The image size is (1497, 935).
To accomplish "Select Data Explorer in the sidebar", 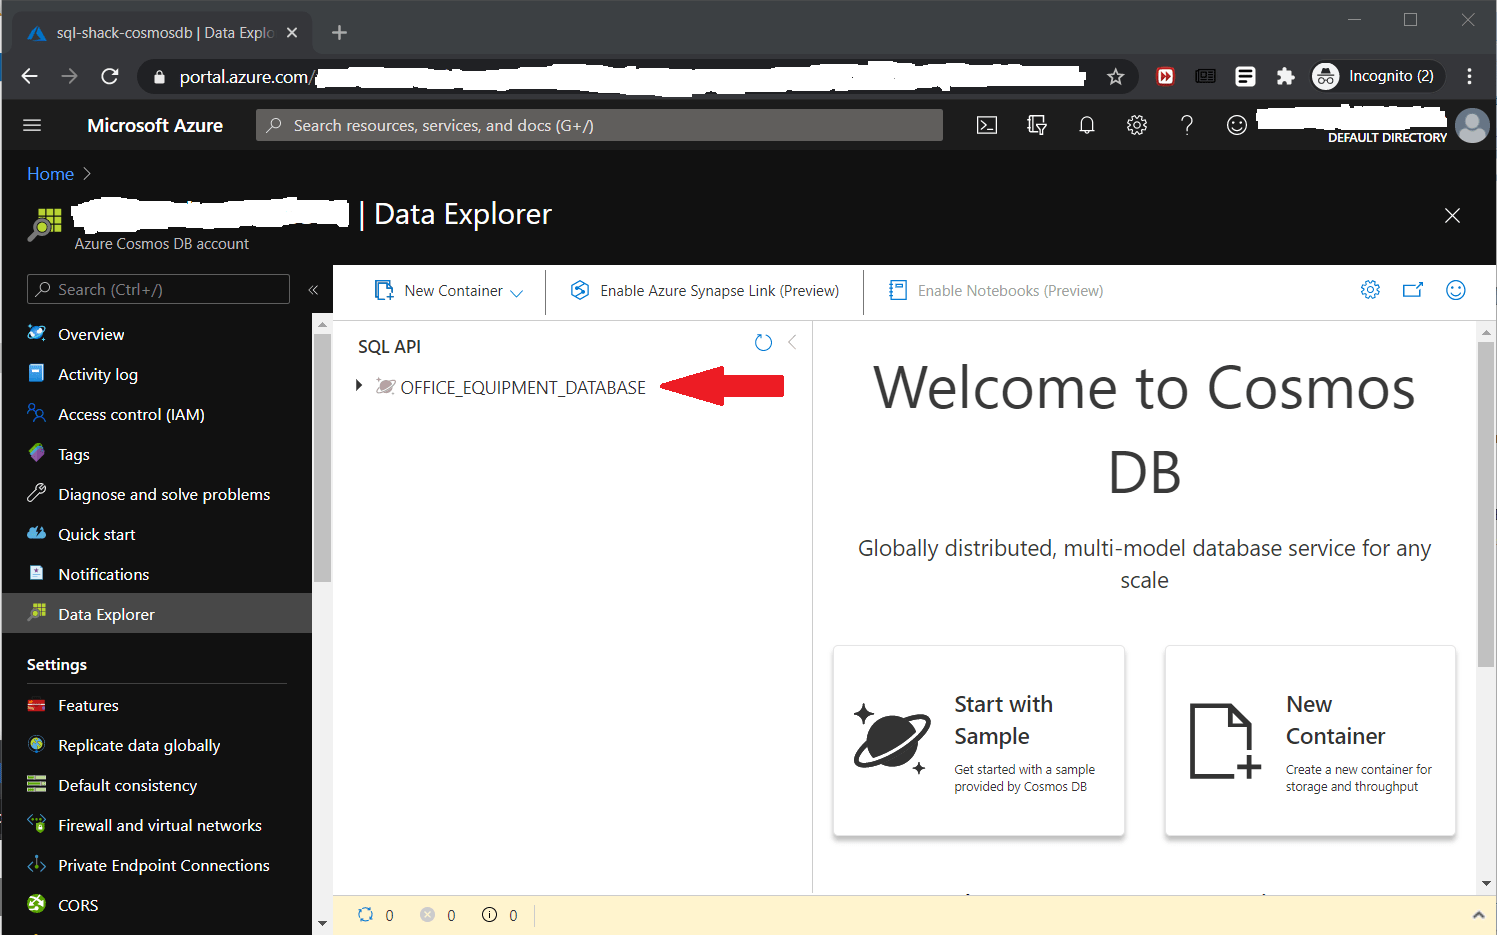I will click(107, 613).
